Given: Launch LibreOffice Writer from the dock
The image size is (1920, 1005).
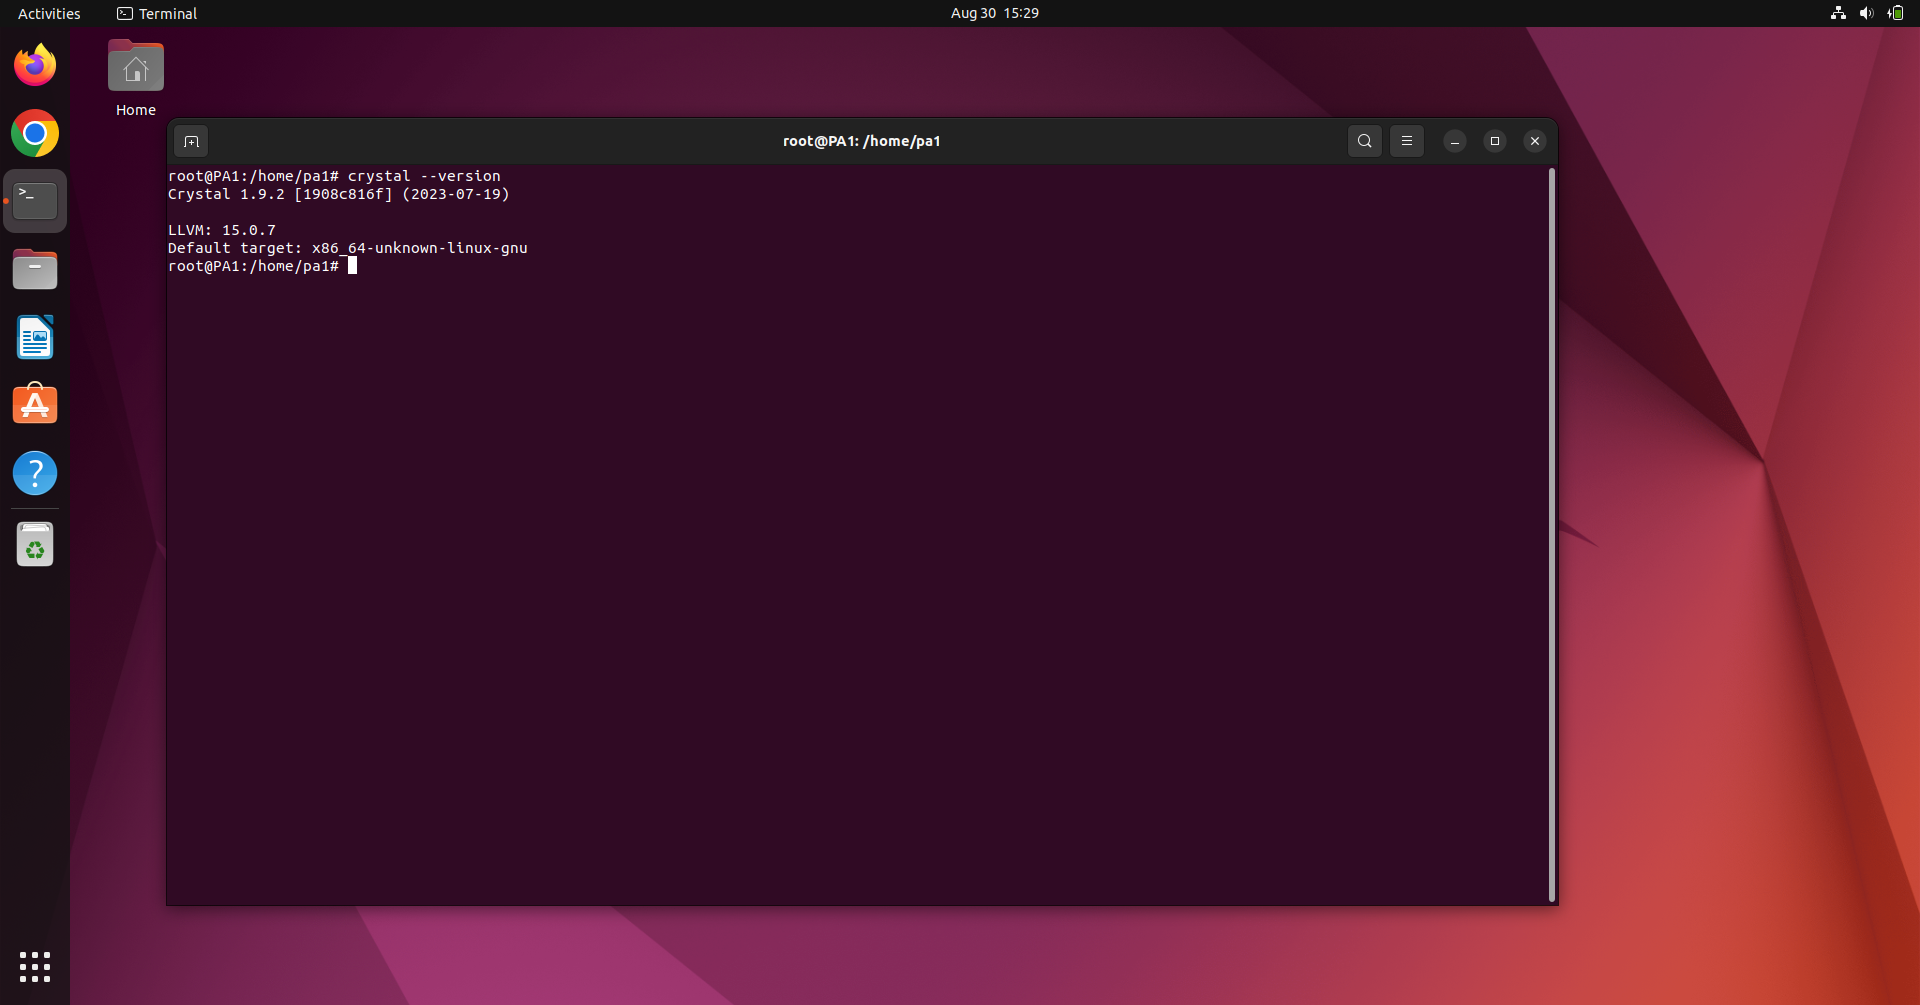Looking at the screenshot, I should (35, 337).
